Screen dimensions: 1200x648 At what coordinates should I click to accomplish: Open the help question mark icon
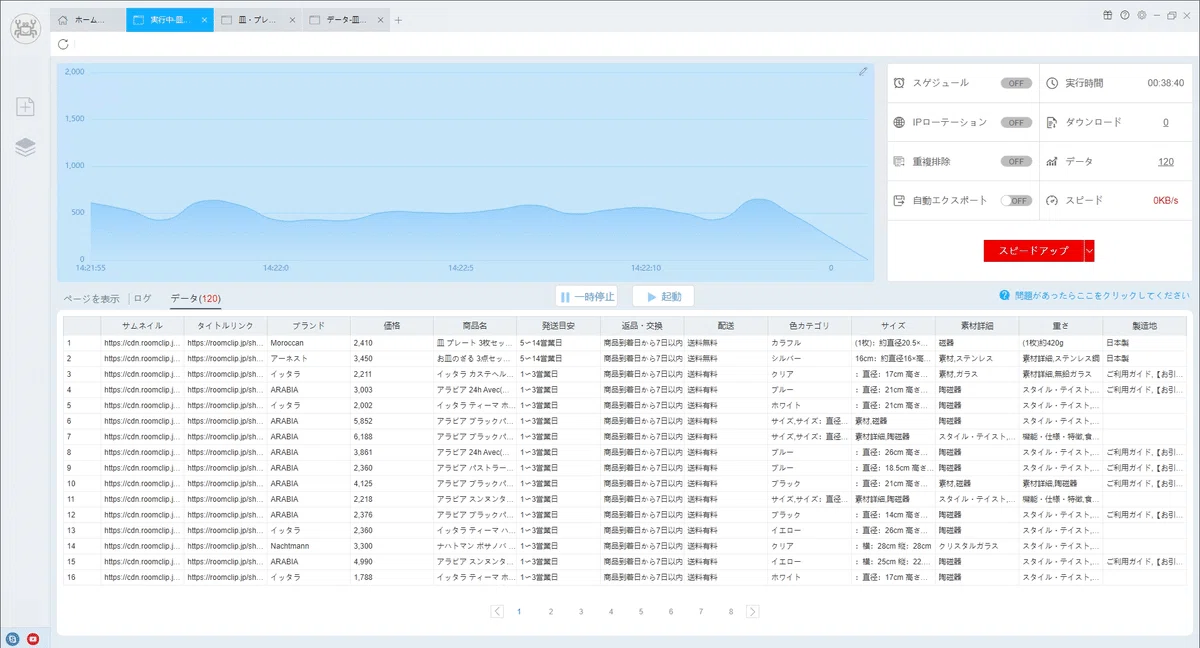[1125, 15]
